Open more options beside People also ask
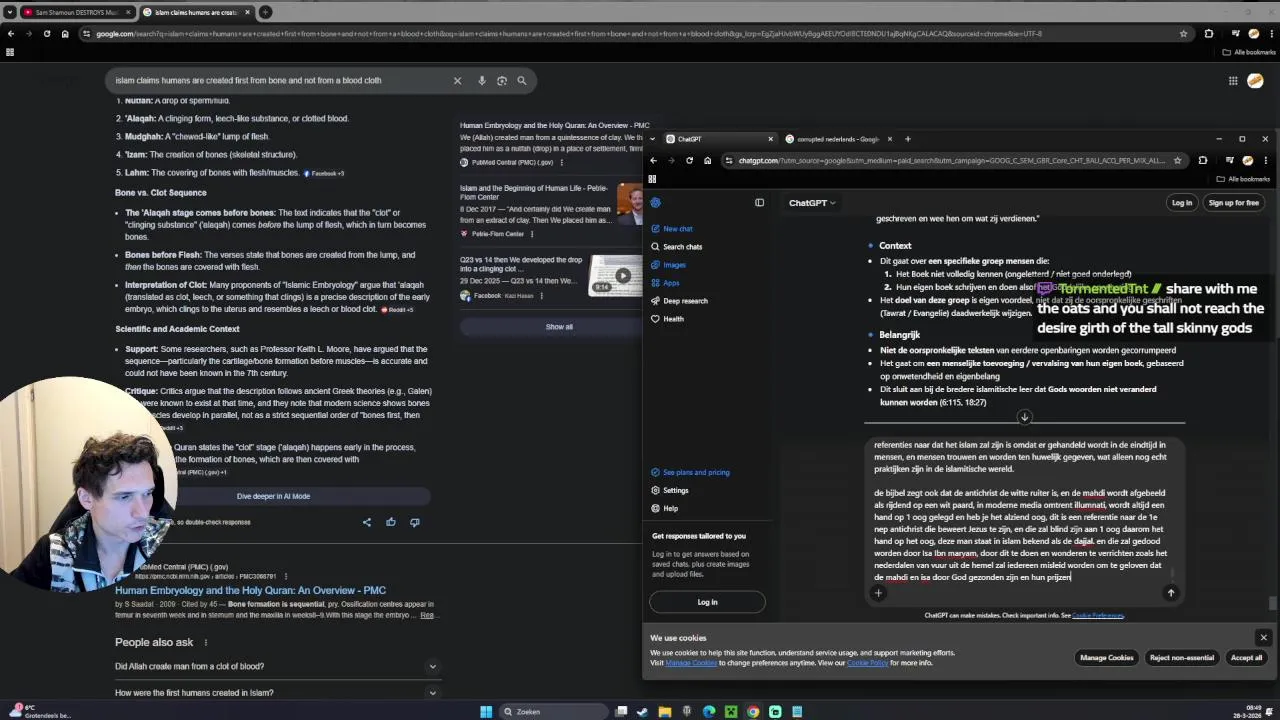 (x=206, y=642)
